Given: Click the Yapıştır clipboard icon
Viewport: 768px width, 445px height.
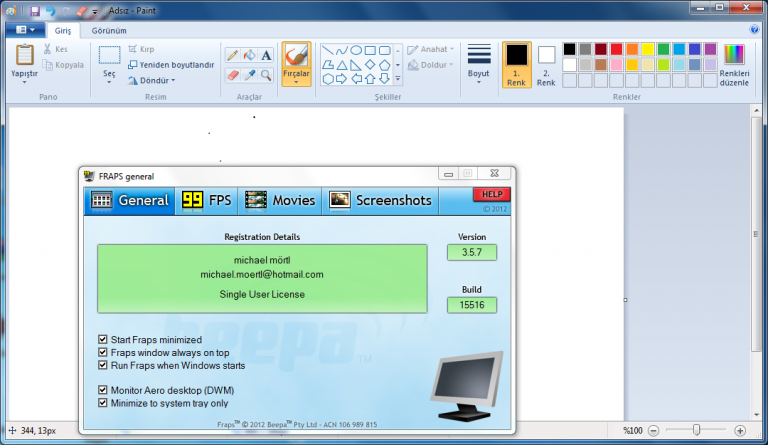Looking at the screenshot, I should click(24, 55).
